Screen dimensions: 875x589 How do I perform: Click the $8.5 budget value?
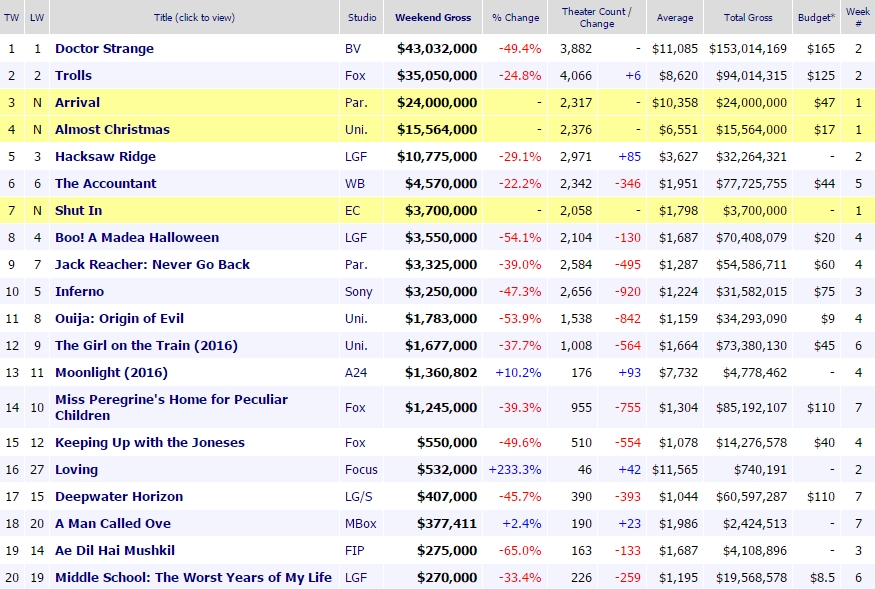tap(821, 577)
